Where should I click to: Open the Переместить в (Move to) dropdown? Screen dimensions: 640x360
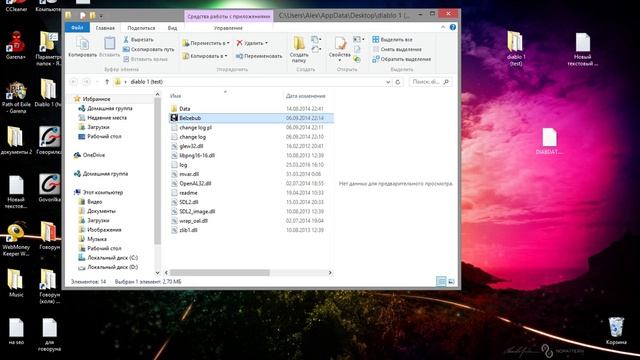click(206, 43)
